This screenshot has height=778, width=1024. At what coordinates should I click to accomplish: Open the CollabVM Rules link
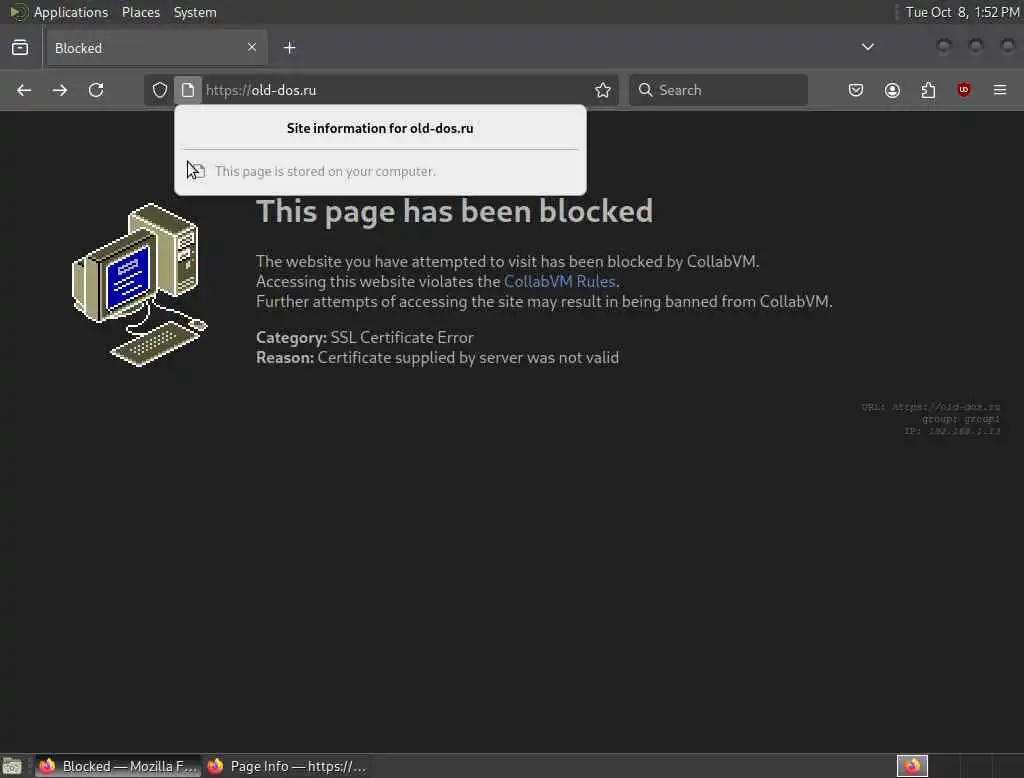pos(560,282)
